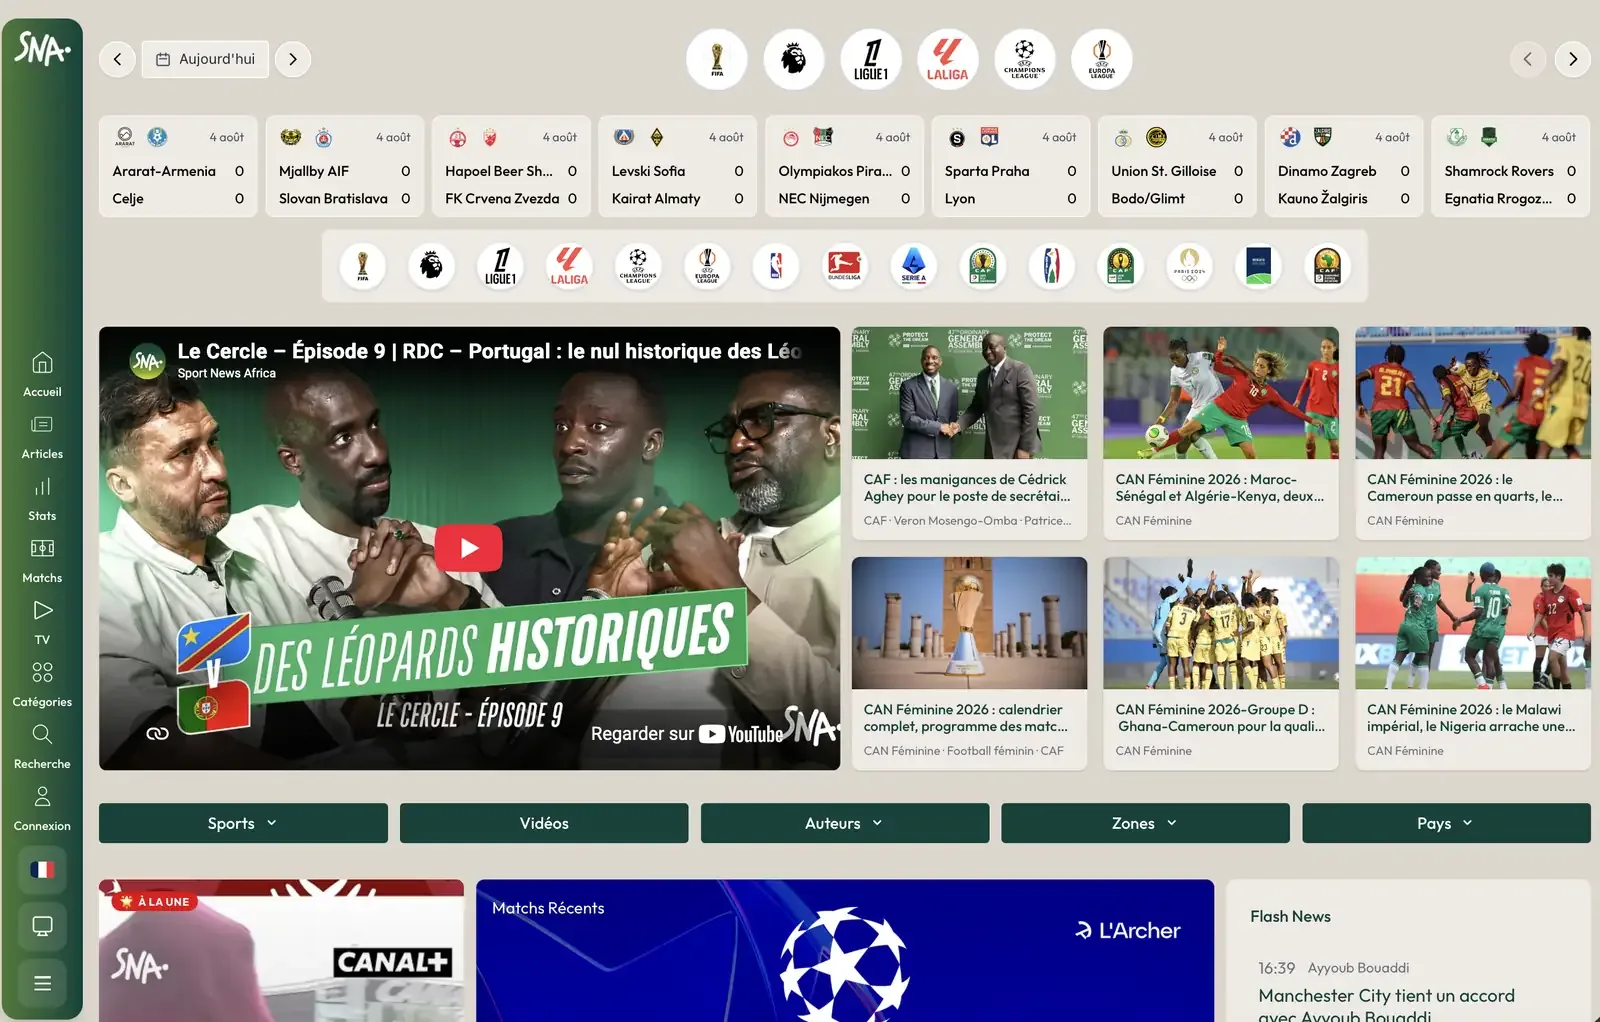Expand the Sports dropdown
Screen dimensions: 1600x1022
(x=243, y=823)
